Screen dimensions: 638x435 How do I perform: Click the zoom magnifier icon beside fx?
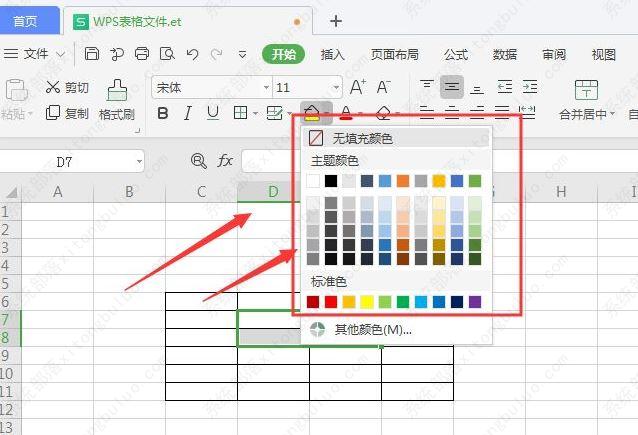198,160
